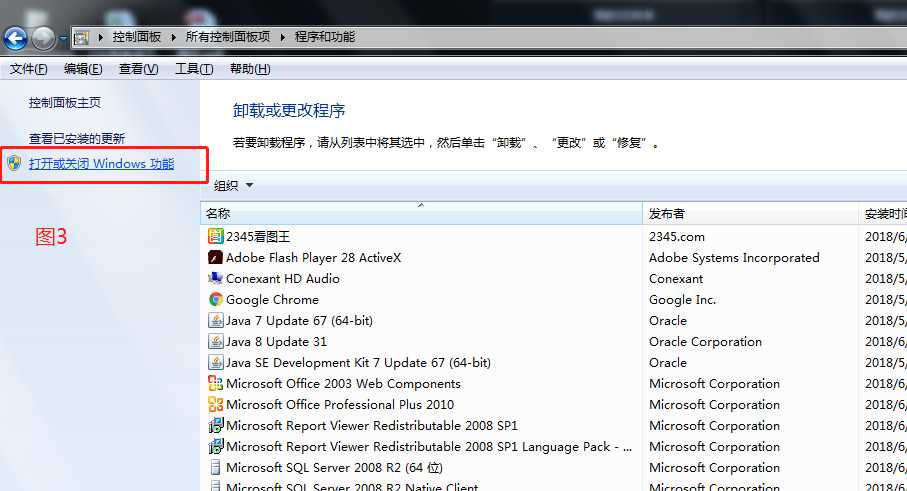Click the Office Professional Plus 2010 icon

(215, 404)
